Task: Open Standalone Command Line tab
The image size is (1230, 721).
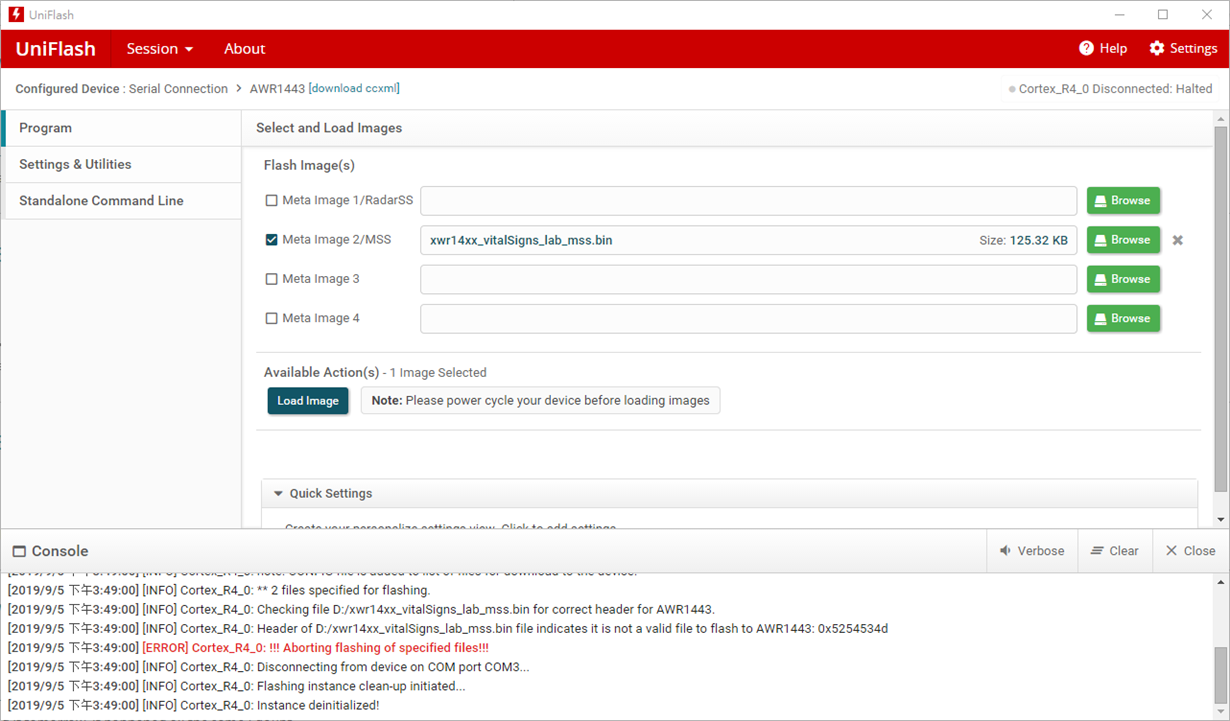Action: tap(121, 200)
